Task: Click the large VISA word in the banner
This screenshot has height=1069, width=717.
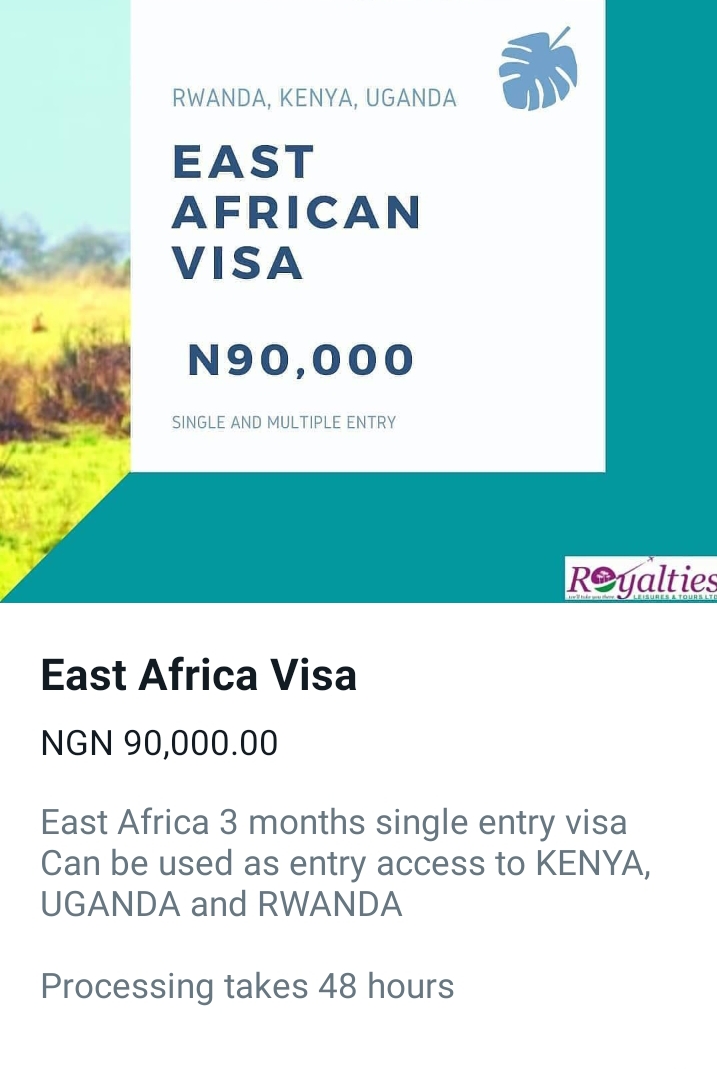Action: tap(237, 262)
